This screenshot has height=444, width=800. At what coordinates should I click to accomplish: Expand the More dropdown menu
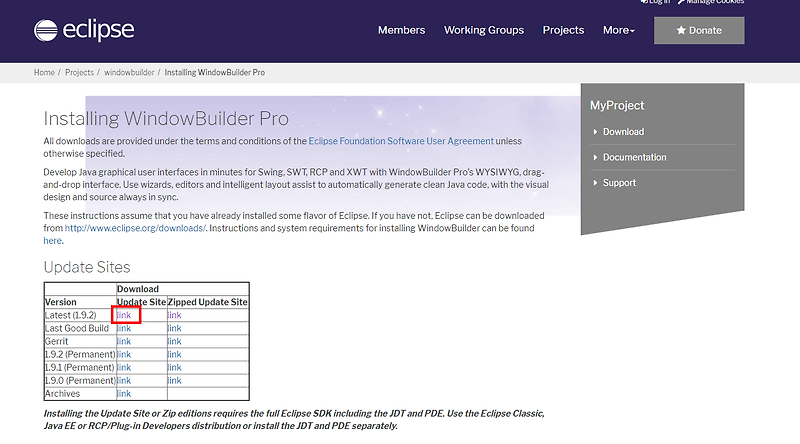(x=618, y=30)
